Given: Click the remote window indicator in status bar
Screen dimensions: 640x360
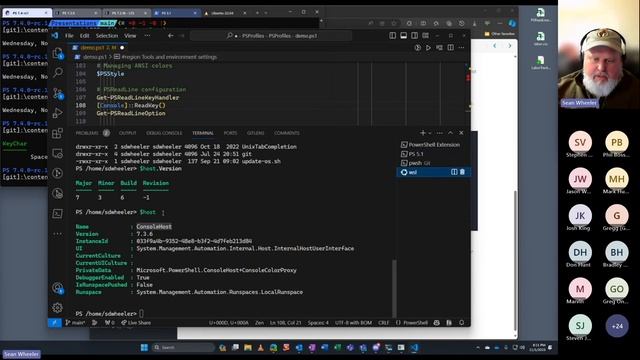Looking at the screenshot, I should (x=55, y=322).
